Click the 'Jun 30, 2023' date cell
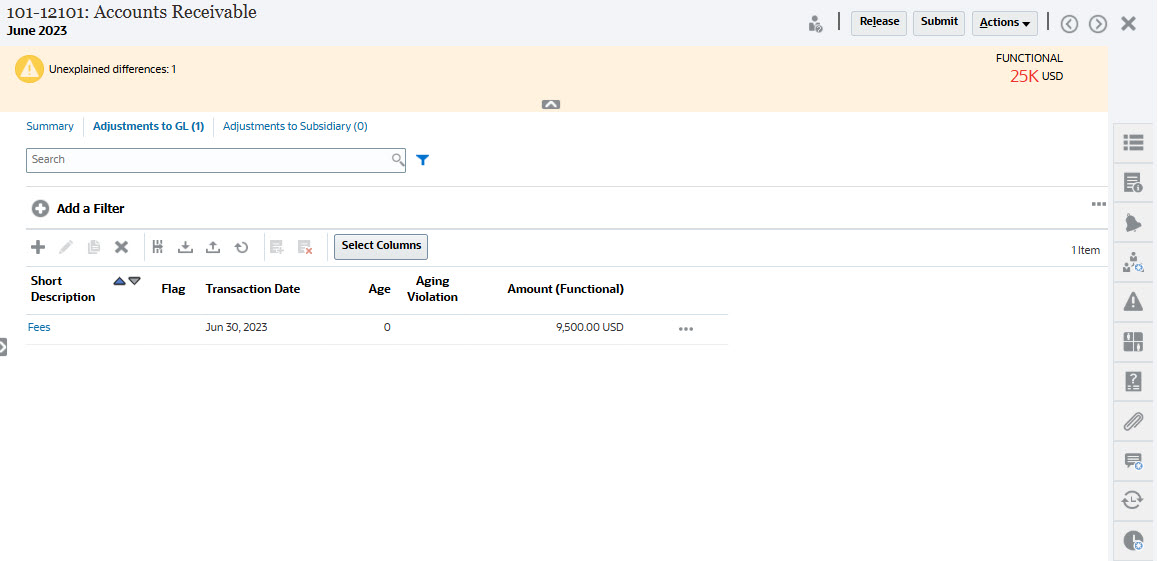Screen dimensions: 1158x561 click(x=236, y=327)
